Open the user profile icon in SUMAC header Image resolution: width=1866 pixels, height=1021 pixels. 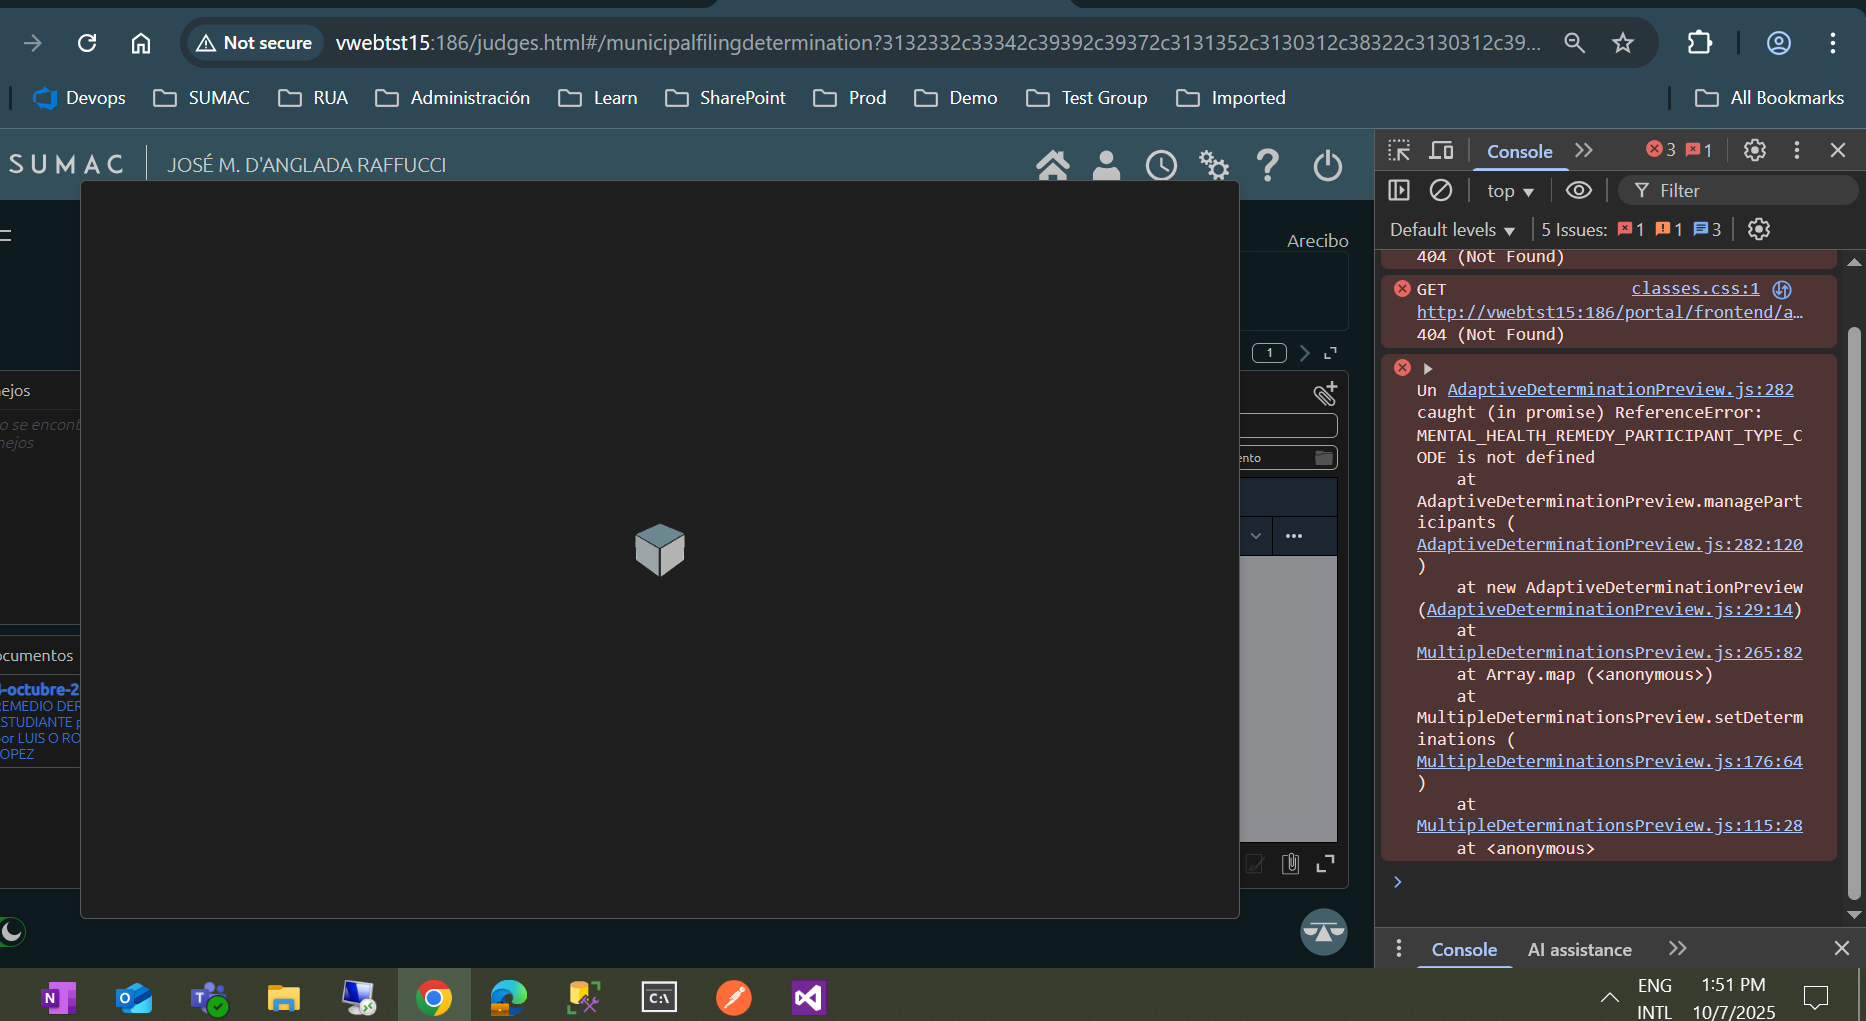pyautogui.click(x=1106, y=165)
